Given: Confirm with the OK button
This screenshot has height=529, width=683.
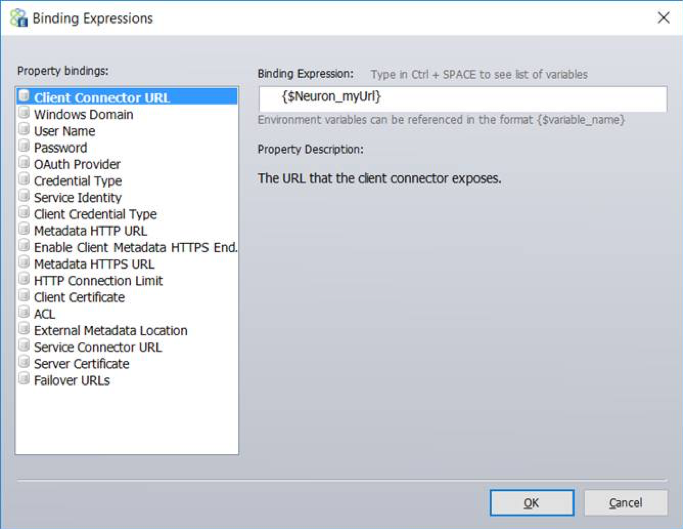Looking at the screenshot, I should coord(532,503).
